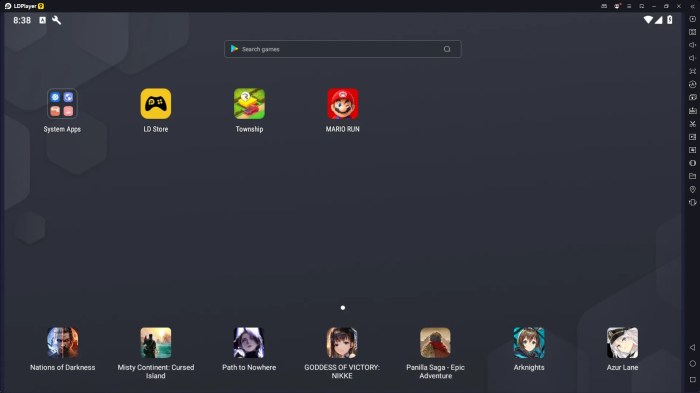Click the volume up sidebar icon

[692, 45]
